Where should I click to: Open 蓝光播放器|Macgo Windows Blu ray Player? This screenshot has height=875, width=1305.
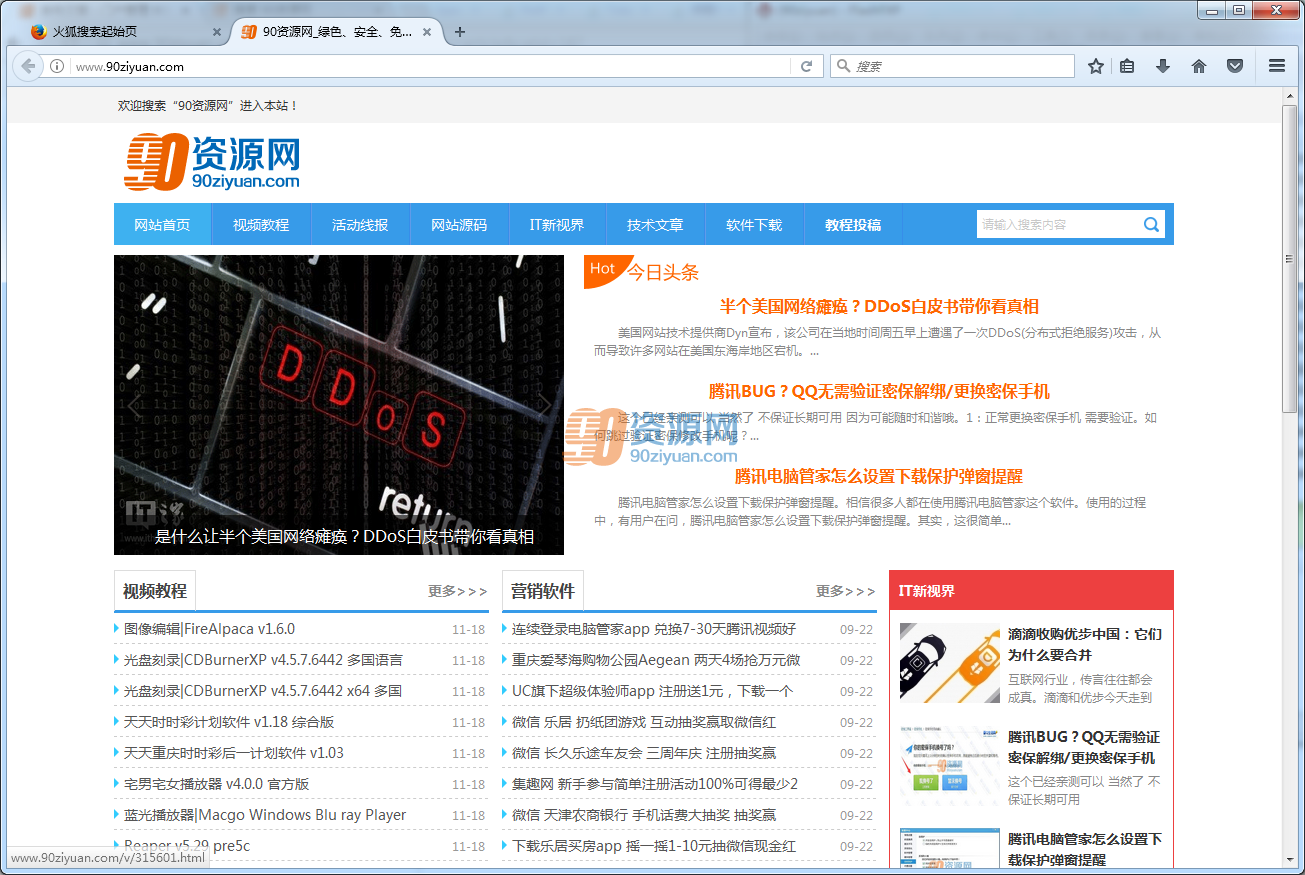coord(265,815)
